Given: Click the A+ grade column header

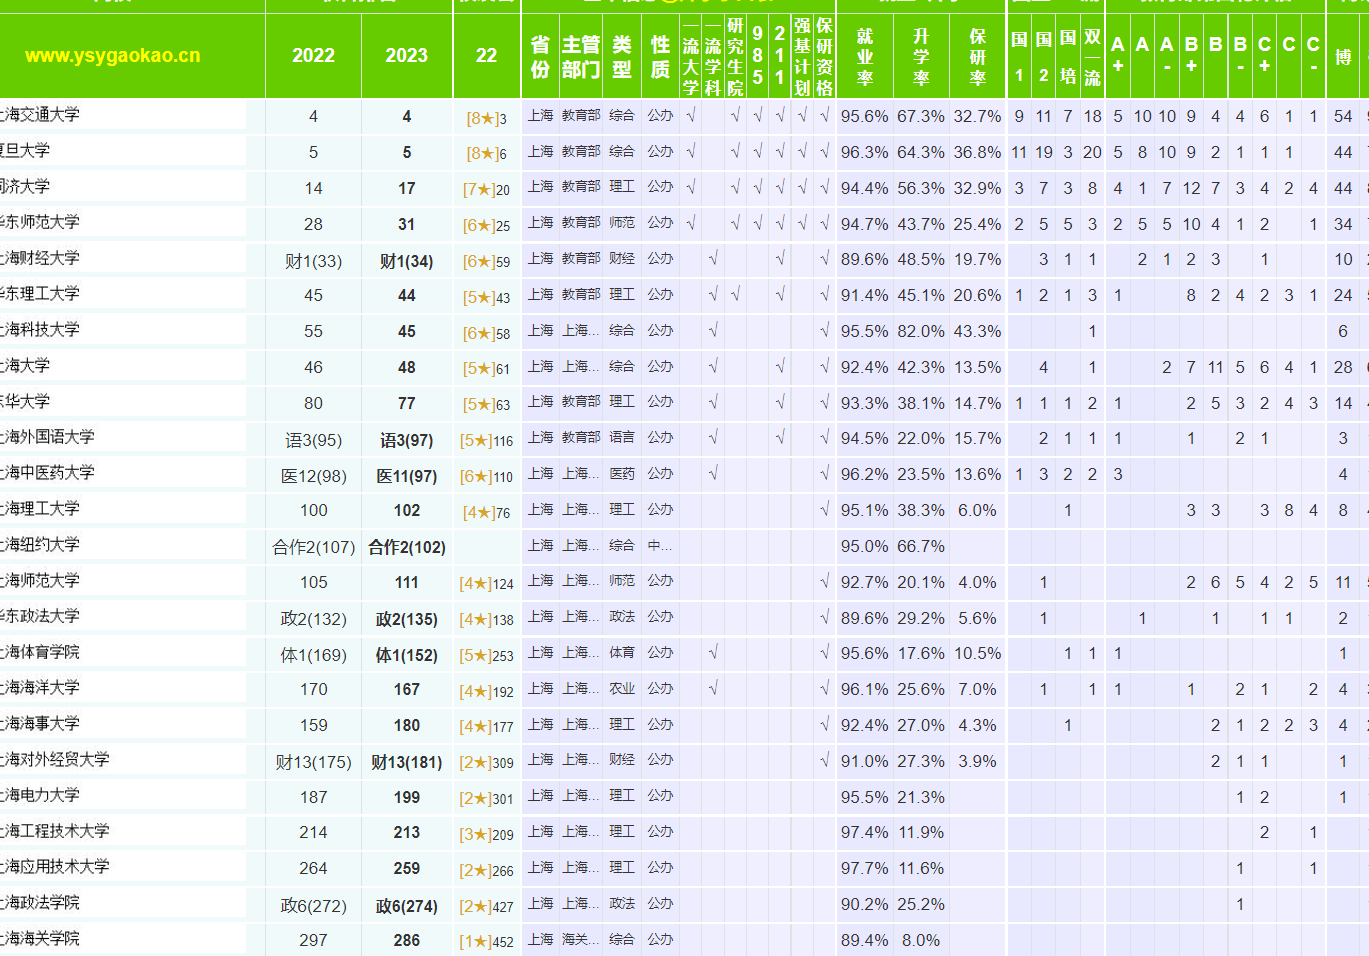Looking at the screenshot, I should (1118, 56).
